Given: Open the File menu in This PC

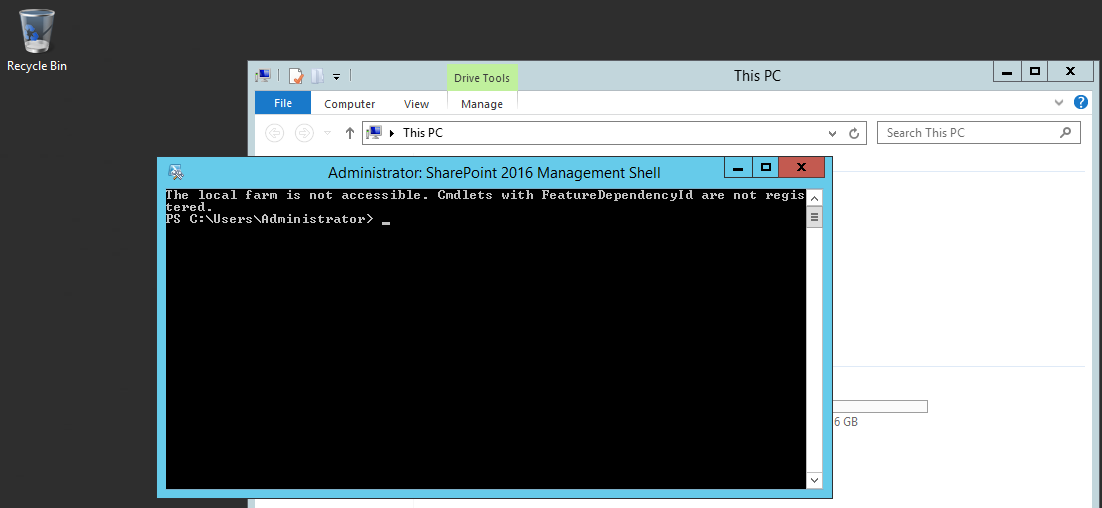Looking at the screenshot, I should click(283, 103).
